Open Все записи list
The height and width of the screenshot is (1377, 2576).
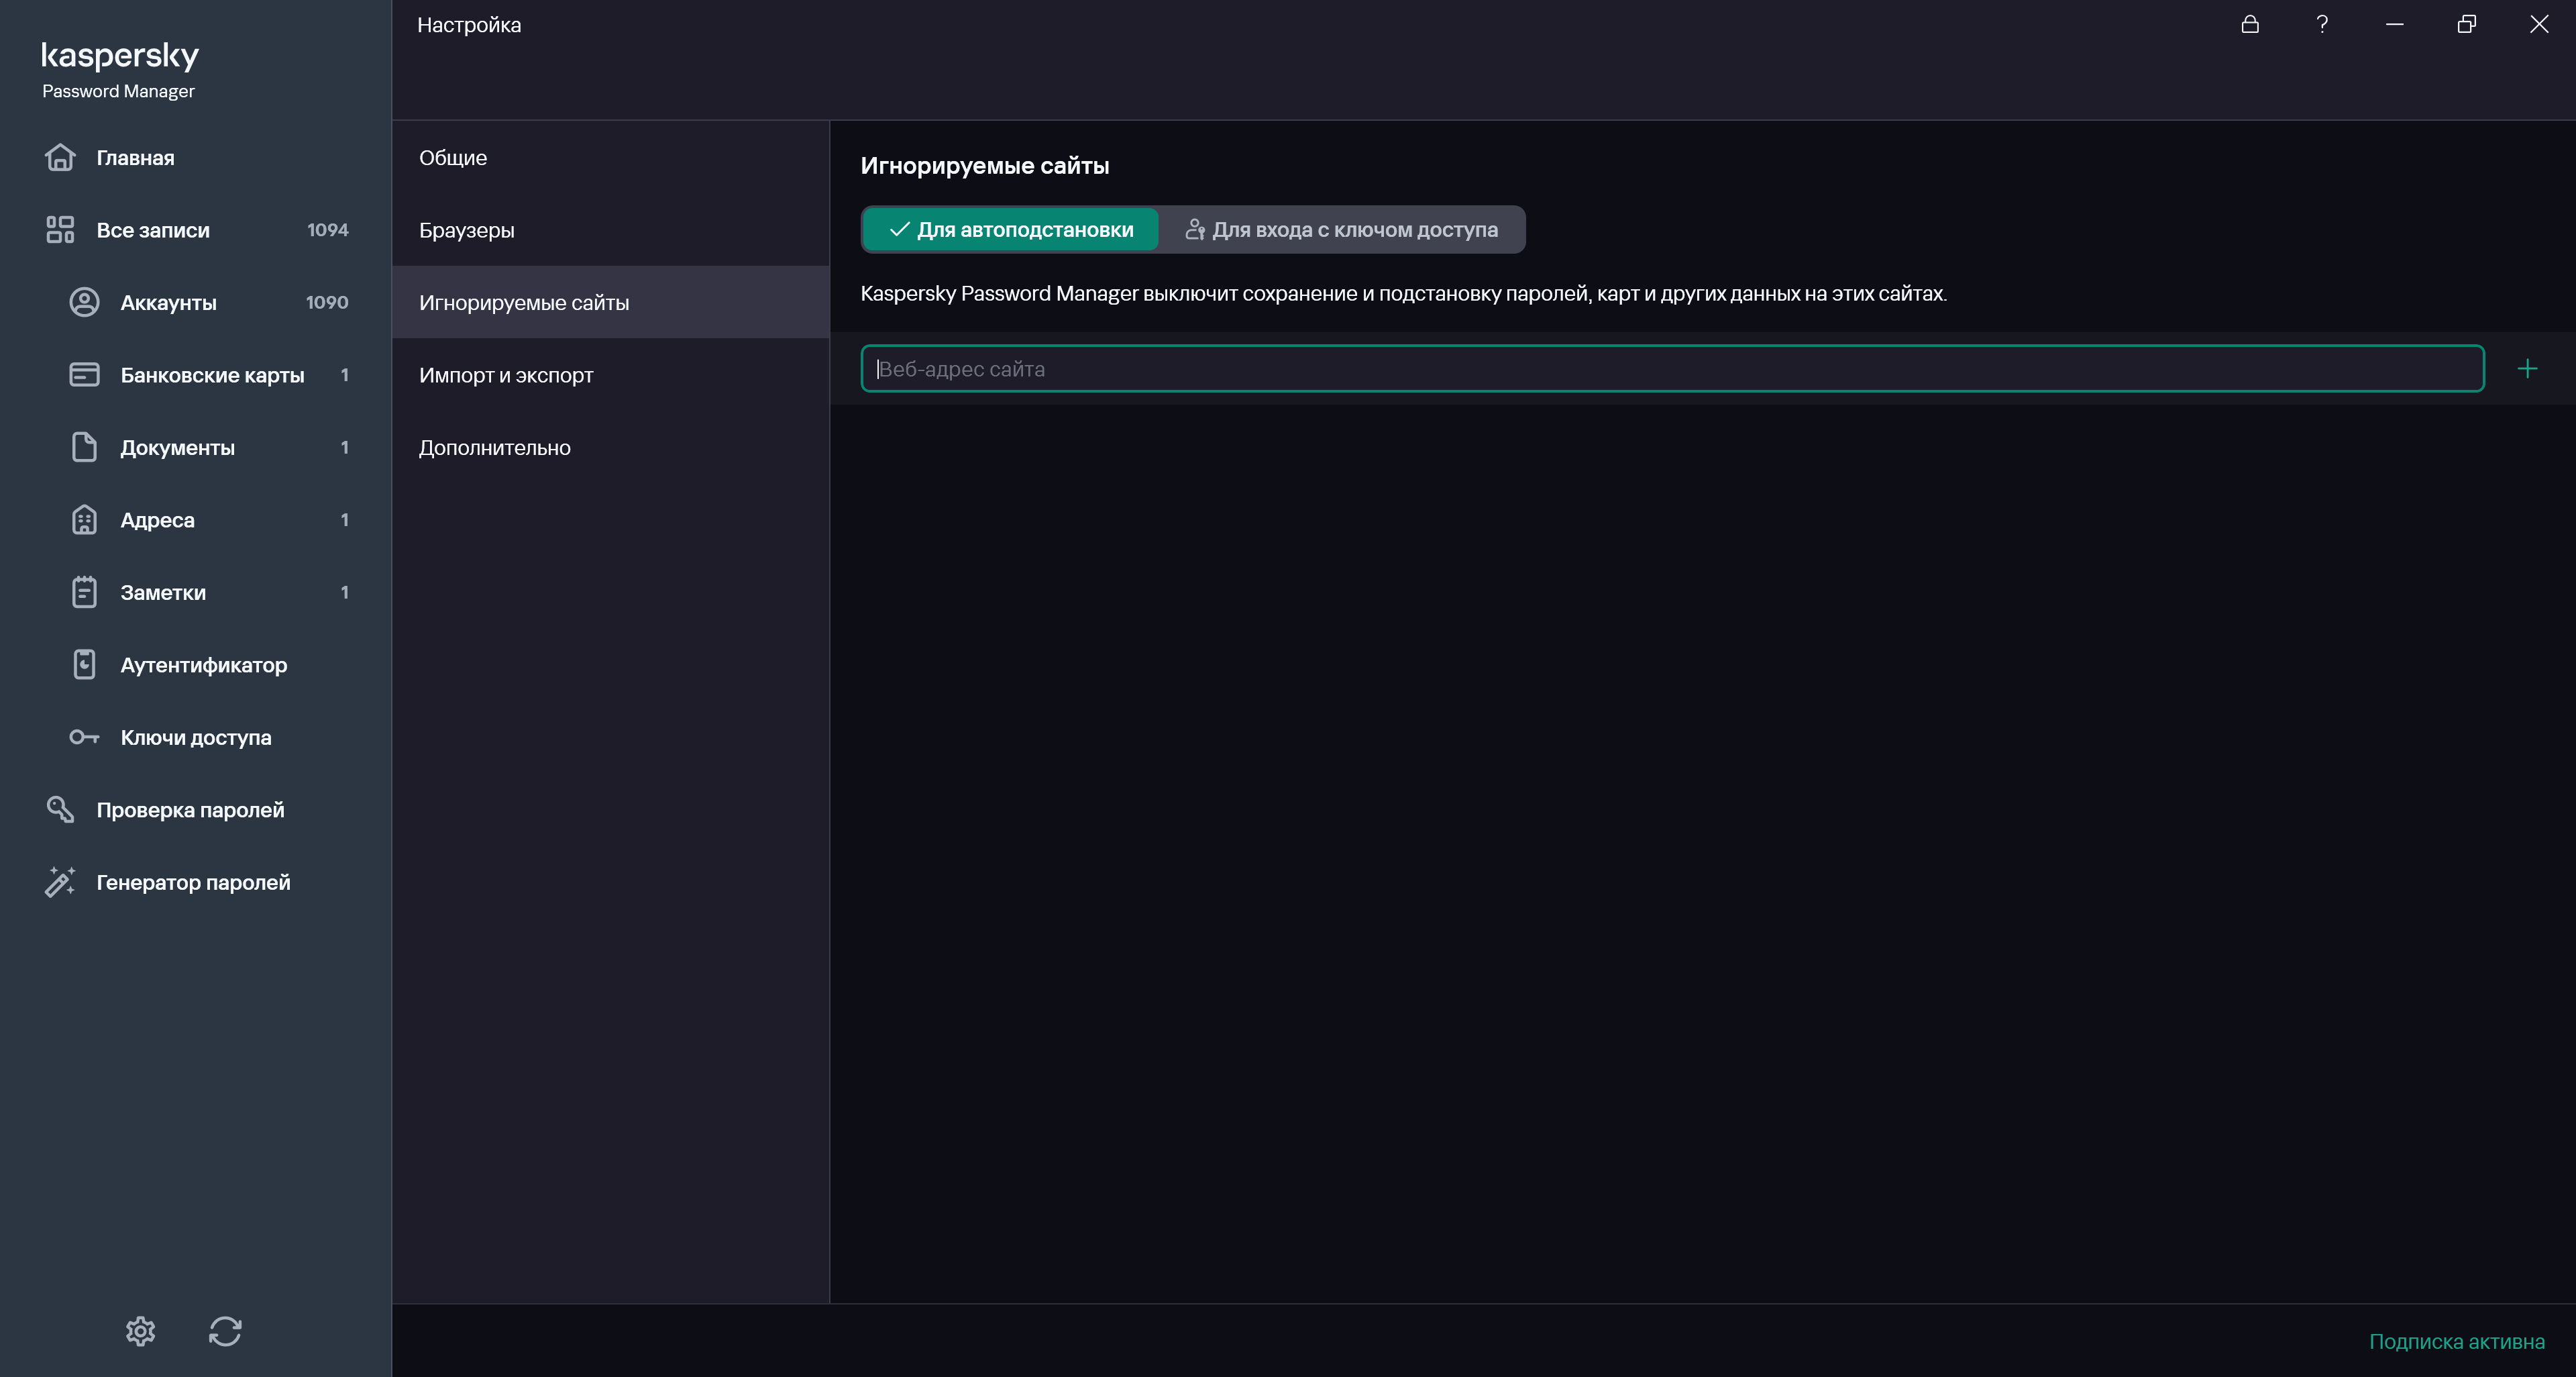[x=153, y=230]
